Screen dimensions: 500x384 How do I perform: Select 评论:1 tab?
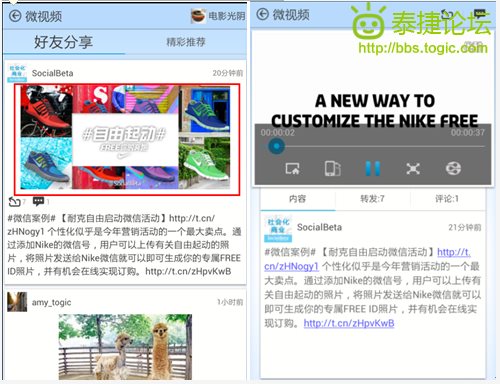(x=447, y=199)
